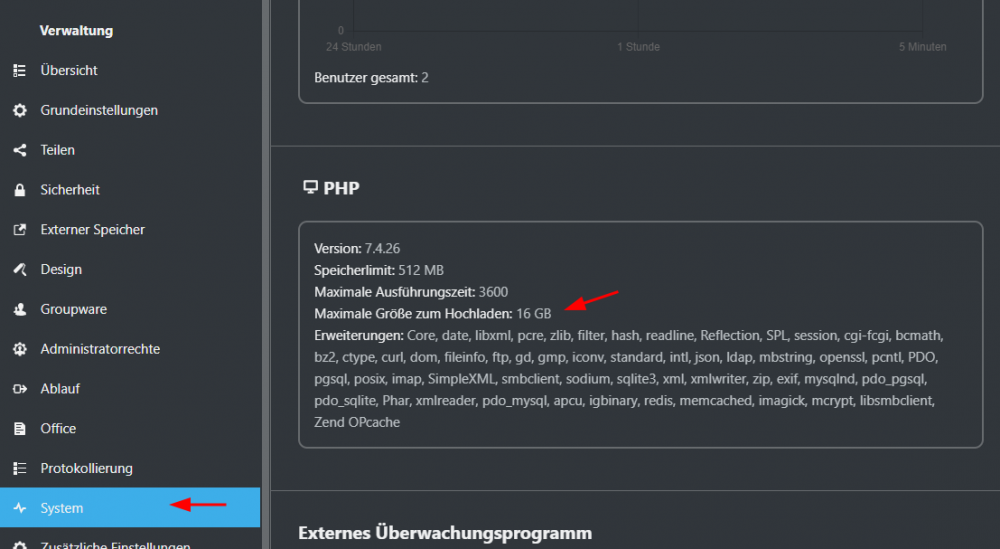Image resolution: width=1000 pixels, height=549 pixels.
Task: Click the Übersicht list icon
Action: 20,71
